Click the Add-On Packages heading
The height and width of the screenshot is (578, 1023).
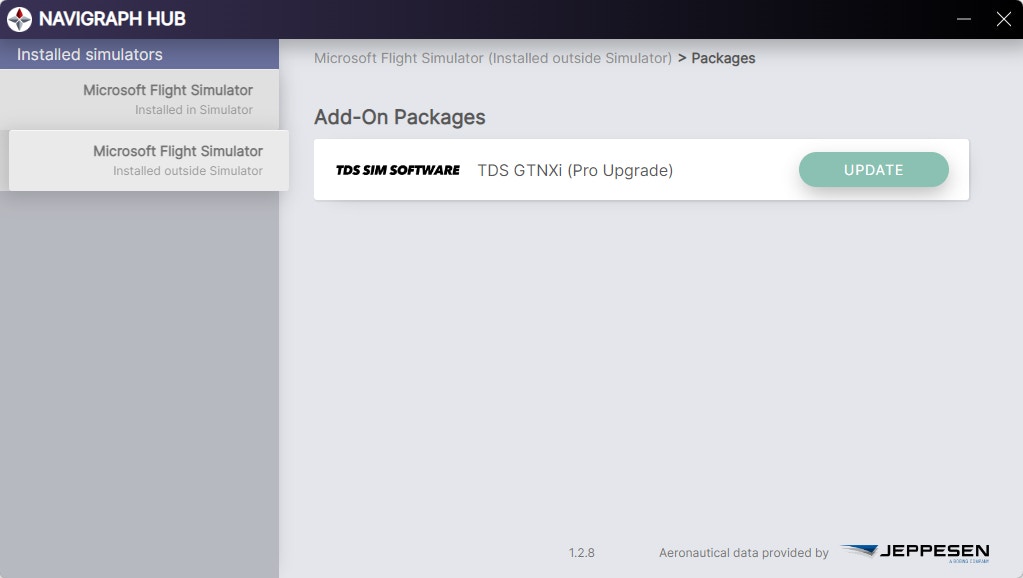[399, 117]
